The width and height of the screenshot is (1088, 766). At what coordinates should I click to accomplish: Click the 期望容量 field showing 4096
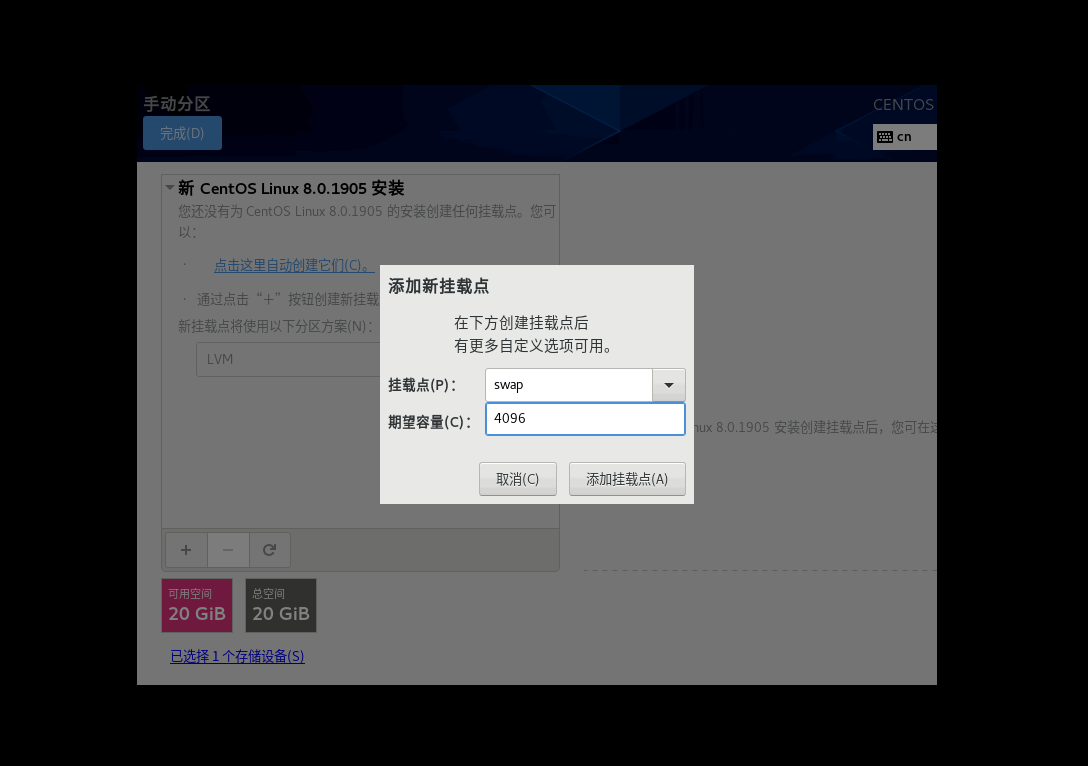[585, 418]
